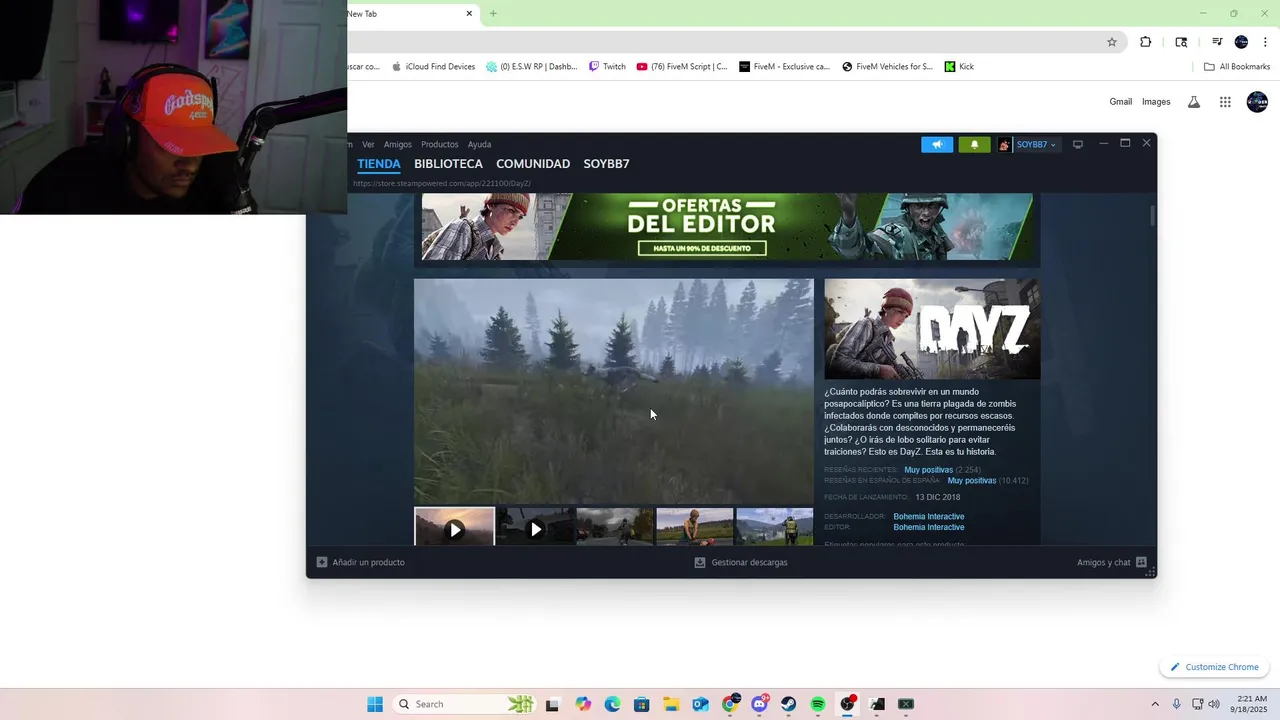Click the Customize Chrome button

1214,667
